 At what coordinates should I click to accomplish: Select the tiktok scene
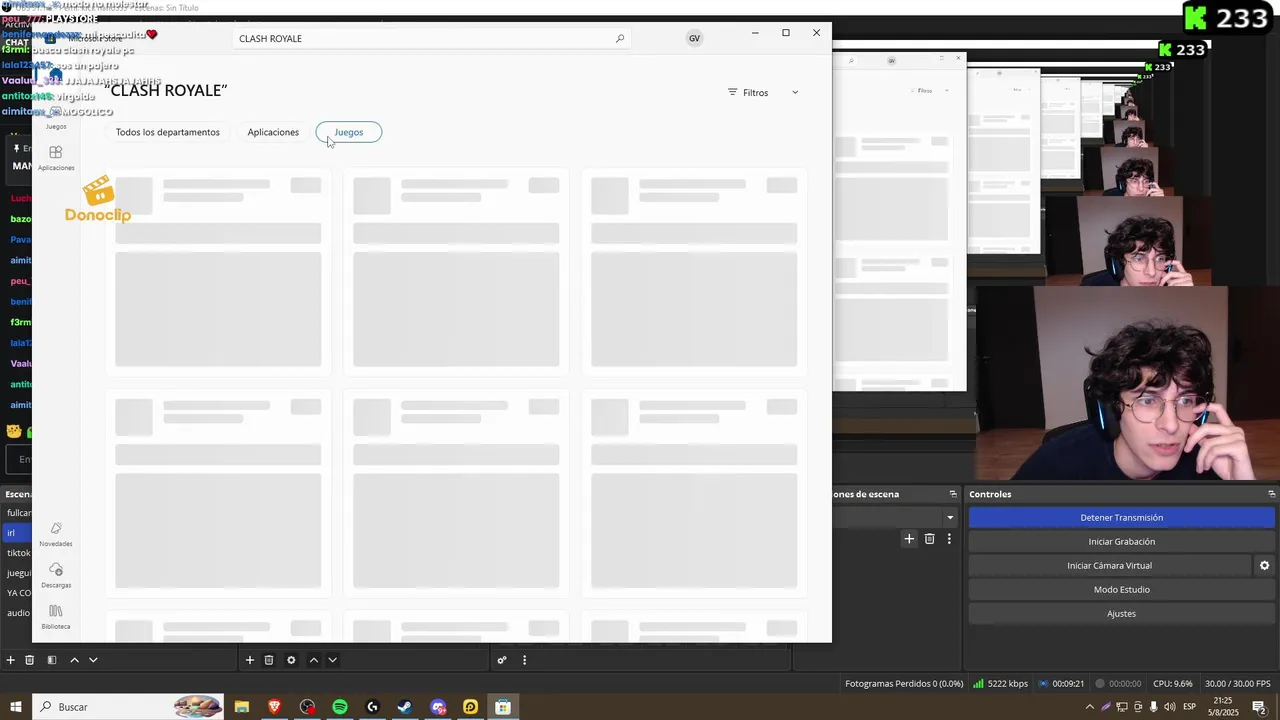[x=17, y=553]
